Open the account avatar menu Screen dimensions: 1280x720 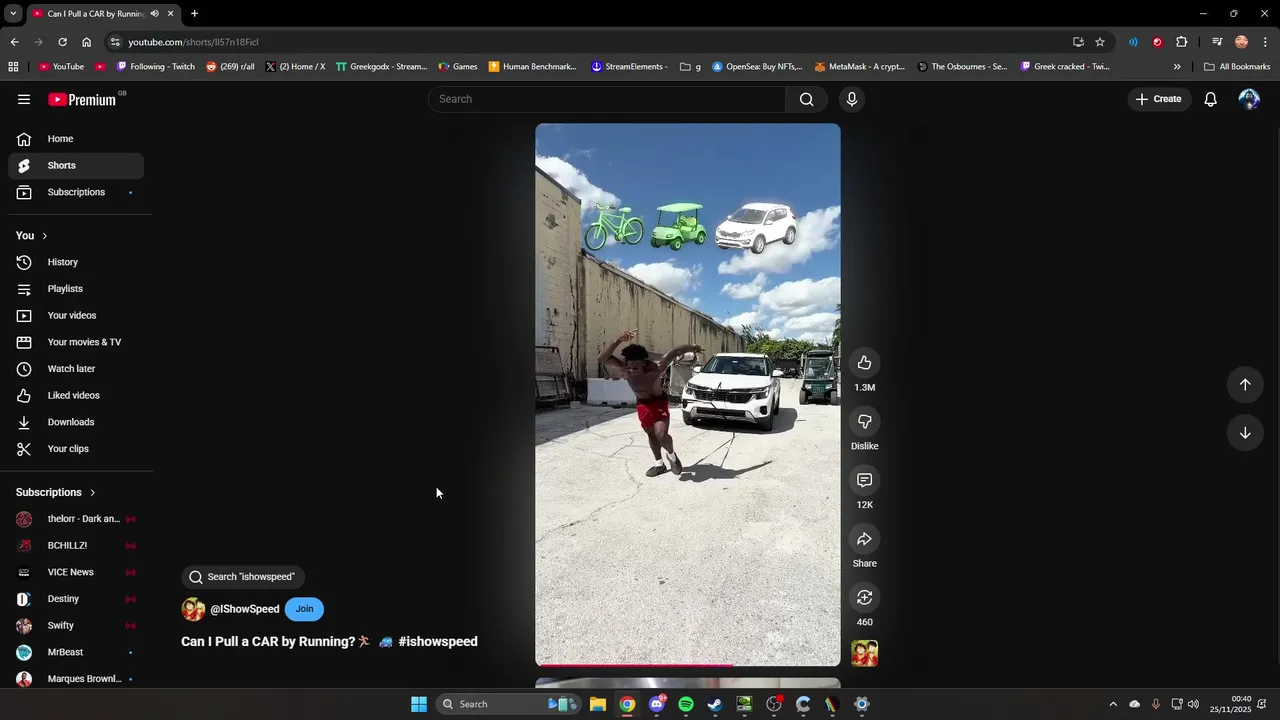pos(1249,99)
